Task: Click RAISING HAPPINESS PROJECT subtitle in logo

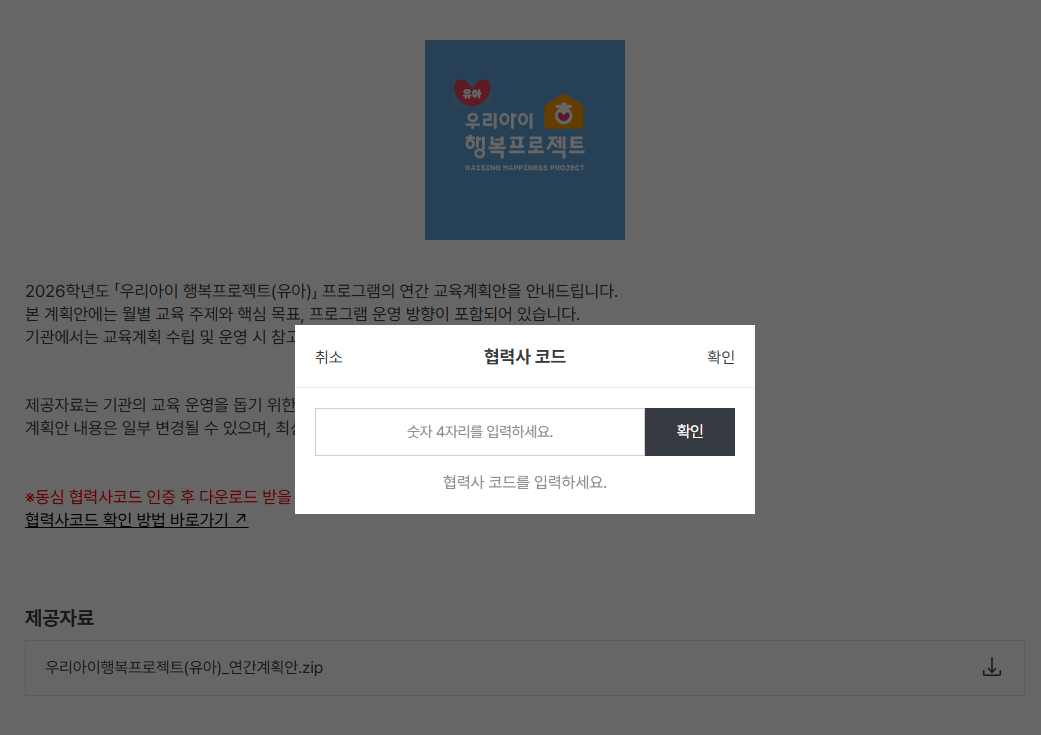Action: point(524,168)
